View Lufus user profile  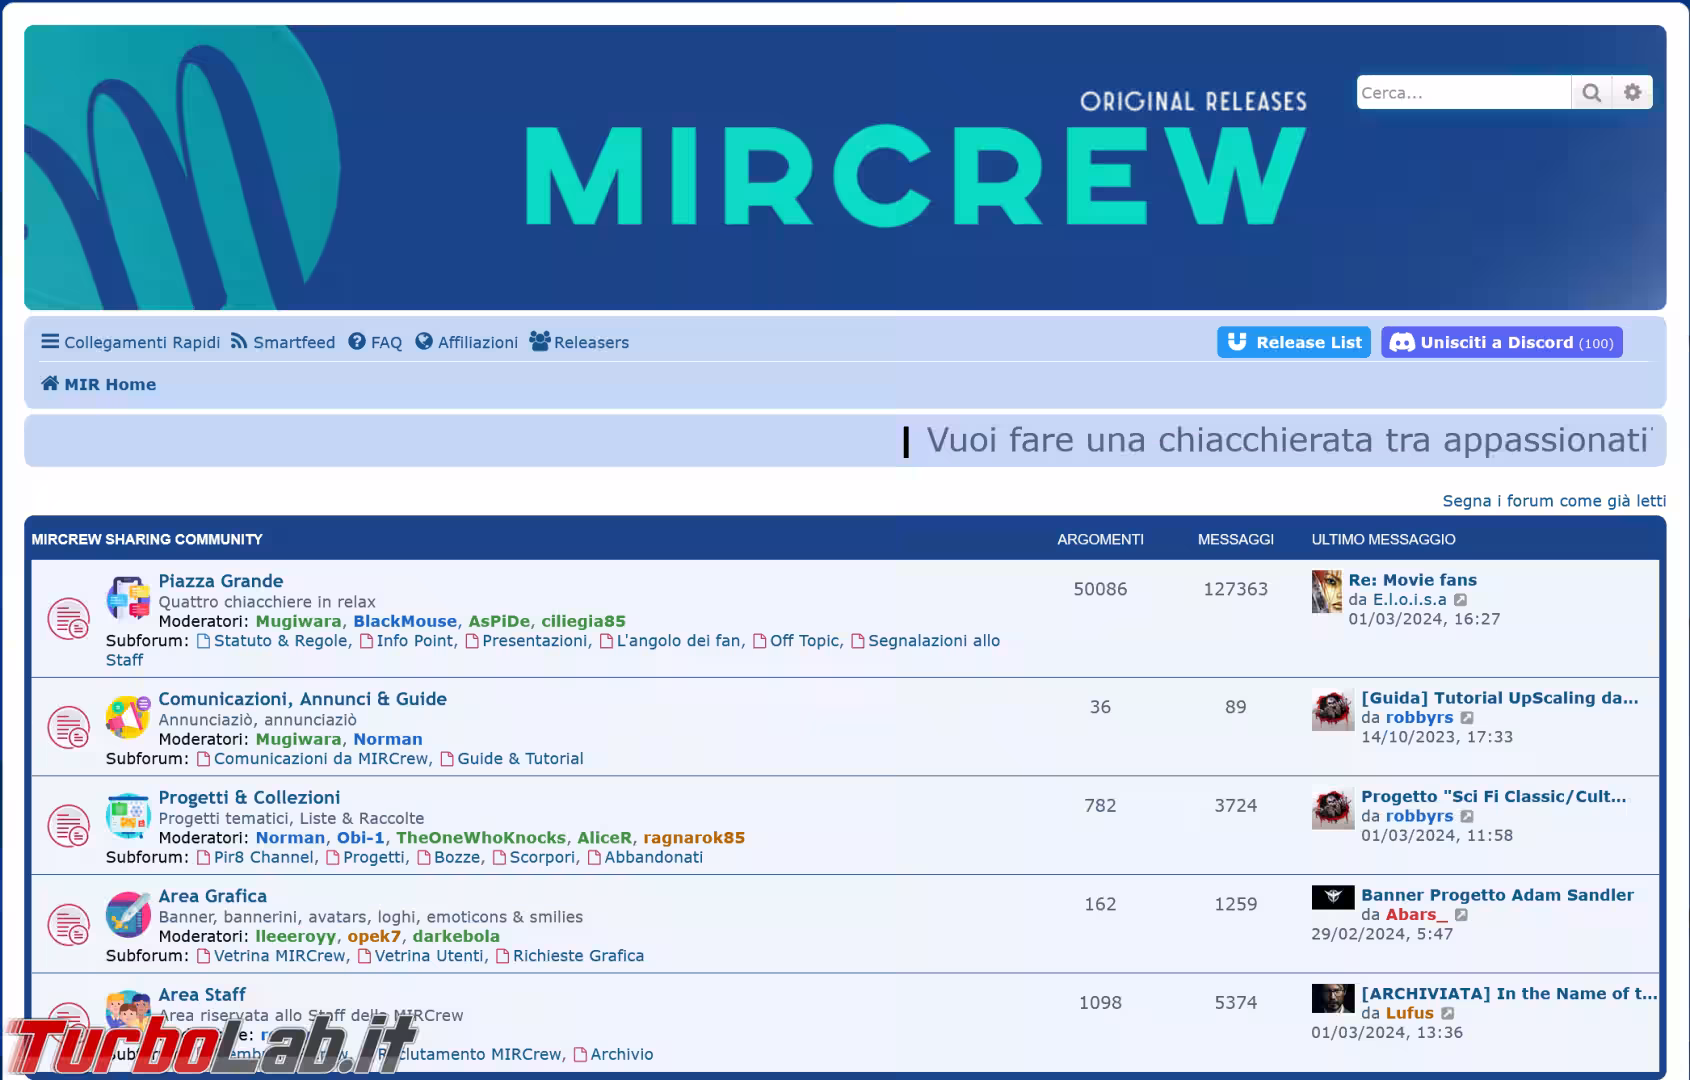pyautogui.click(x=1409, y=1013)
